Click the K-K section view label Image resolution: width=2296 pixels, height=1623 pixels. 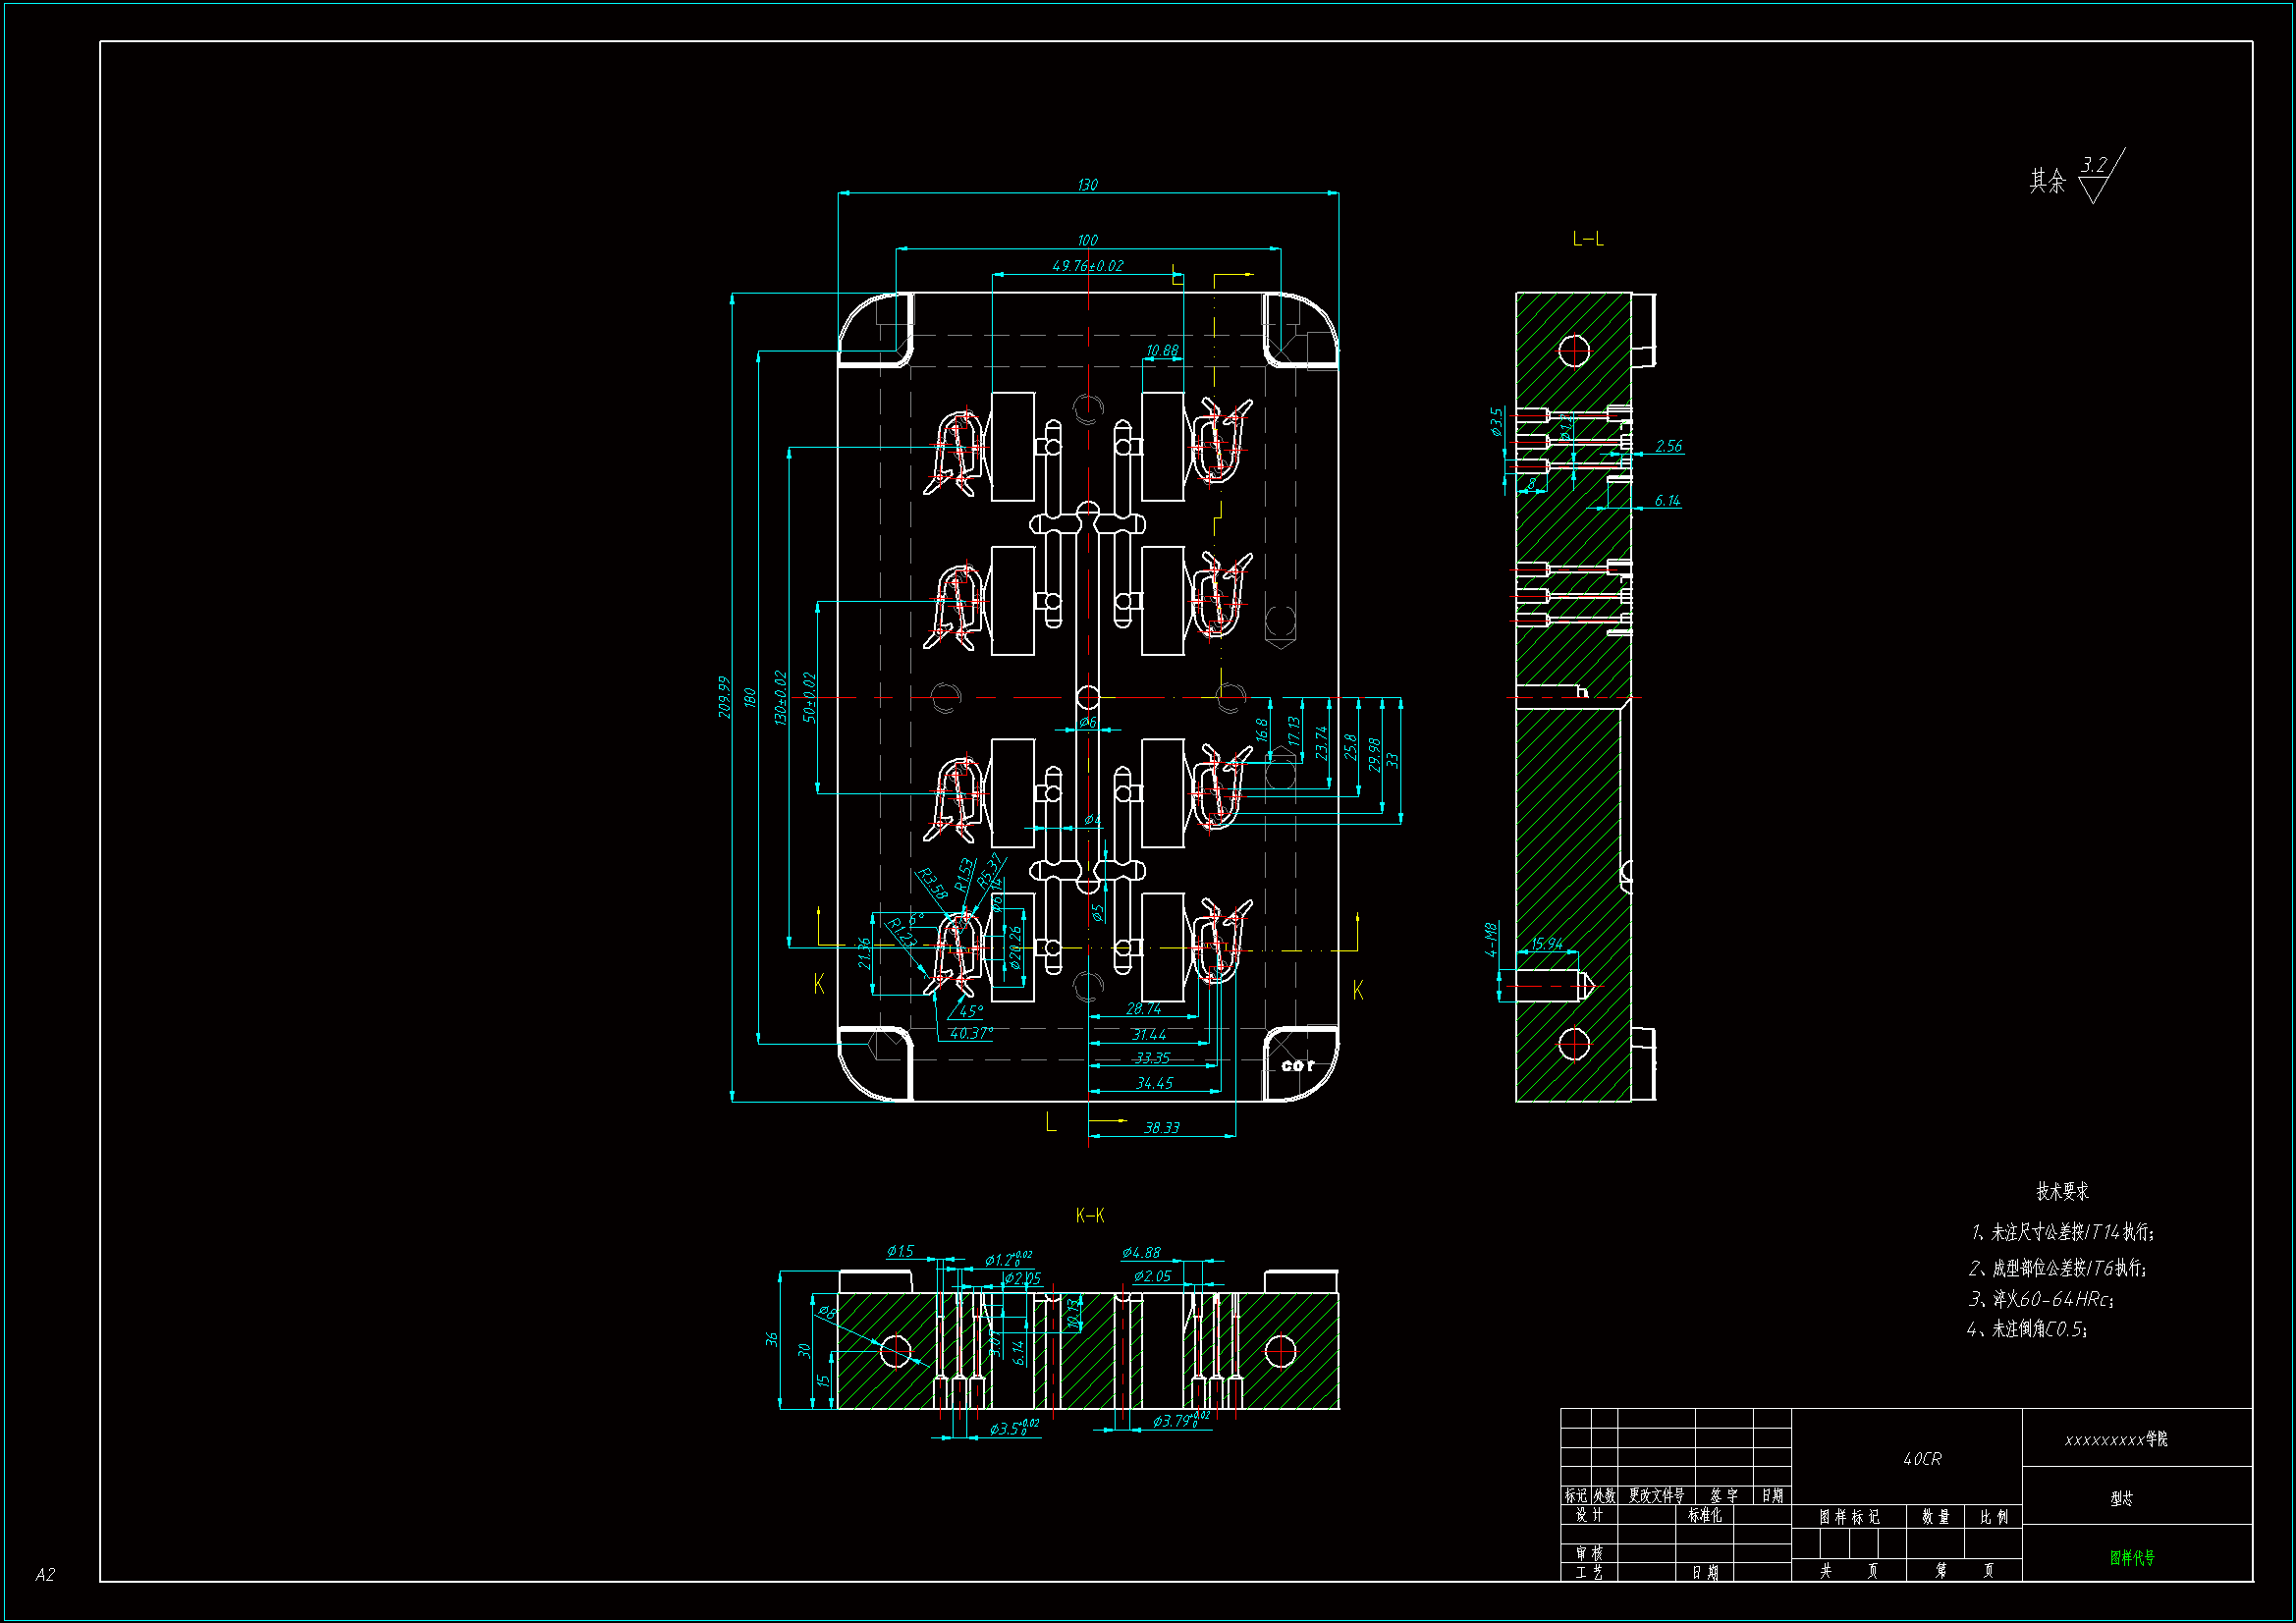click(1089, 1215)
